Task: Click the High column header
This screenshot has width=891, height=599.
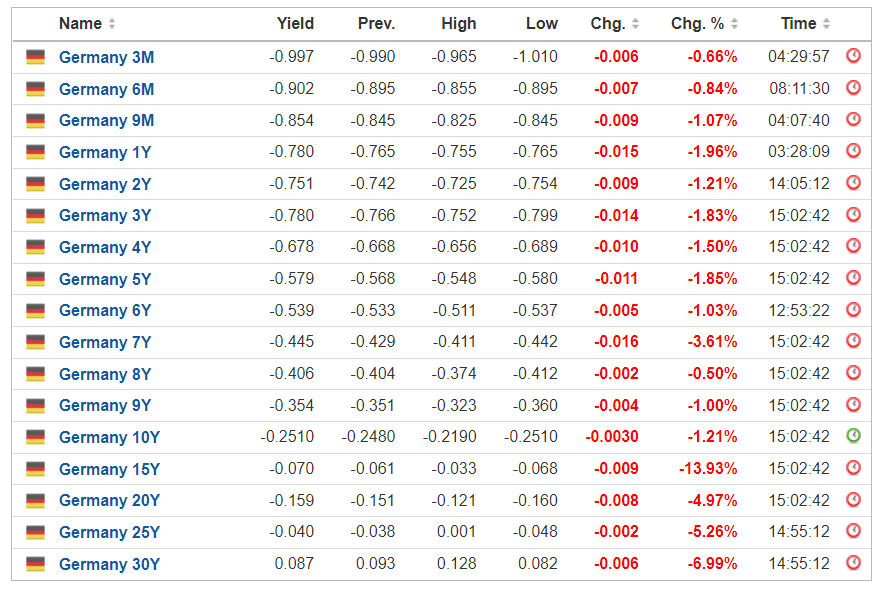Action: coord(458,24)
